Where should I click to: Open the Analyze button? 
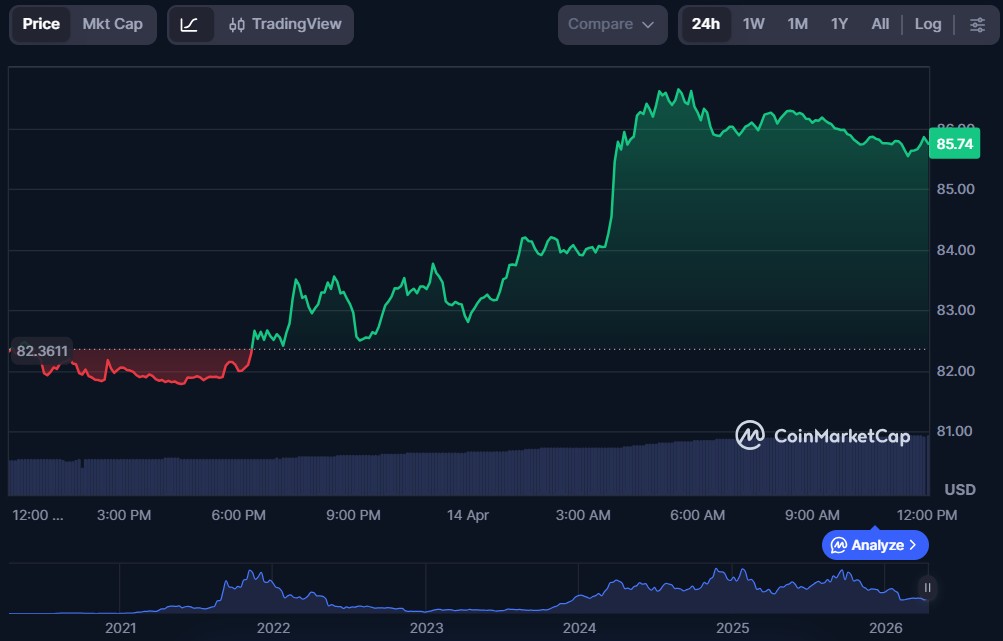click(875, 545)
